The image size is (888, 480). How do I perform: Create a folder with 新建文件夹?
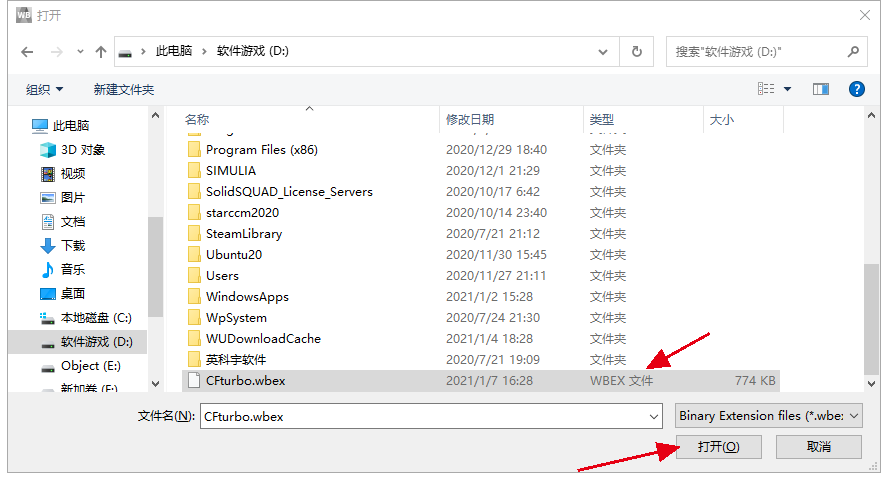pos(123,89)
